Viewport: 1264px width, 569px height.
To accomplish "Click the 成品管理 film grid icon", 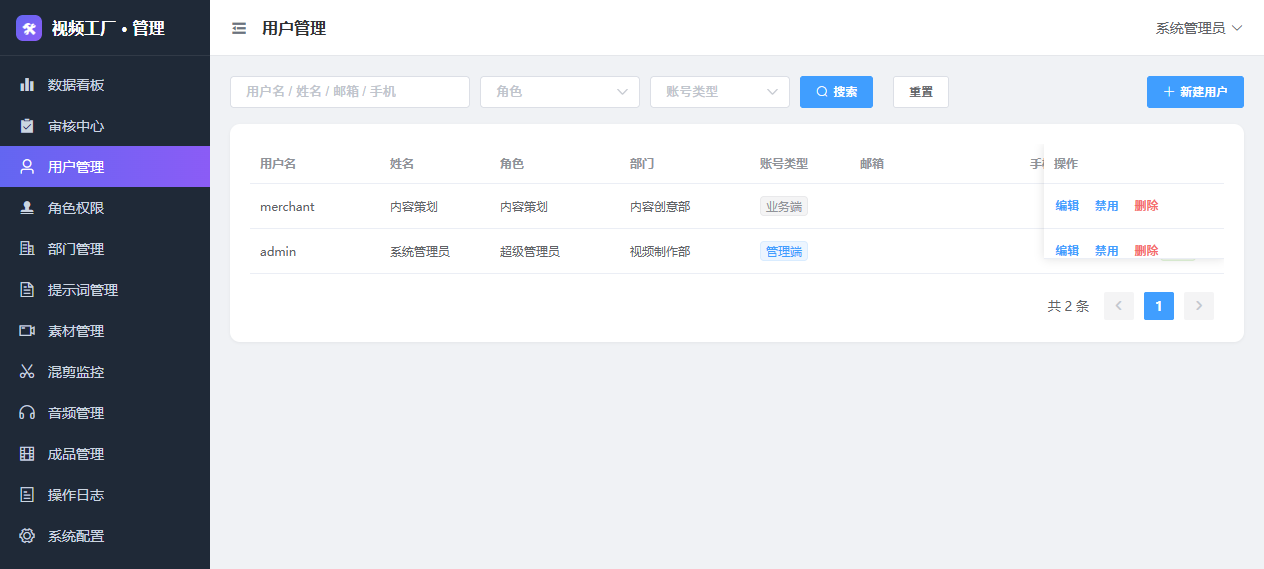I will [x=27, y=454].
